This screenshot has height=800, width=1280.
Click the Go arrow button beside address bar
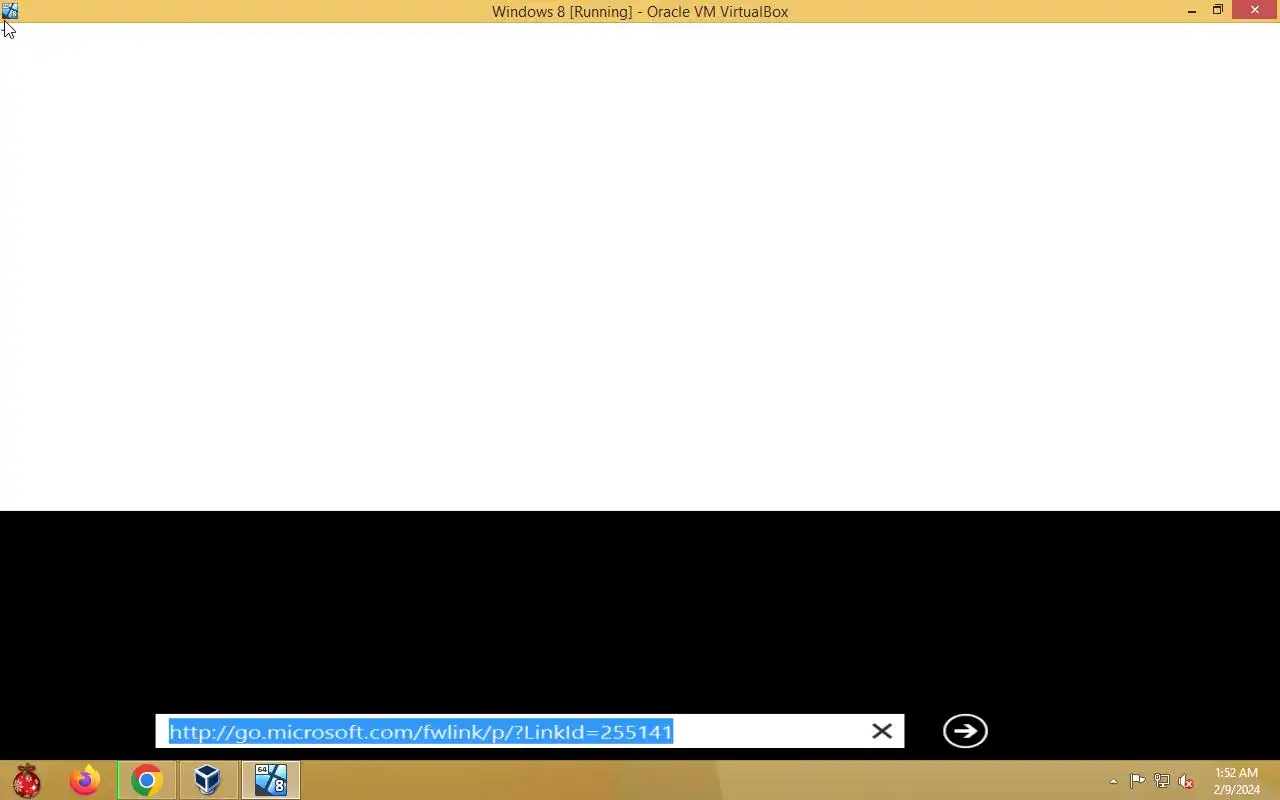[x=965, y=731]
